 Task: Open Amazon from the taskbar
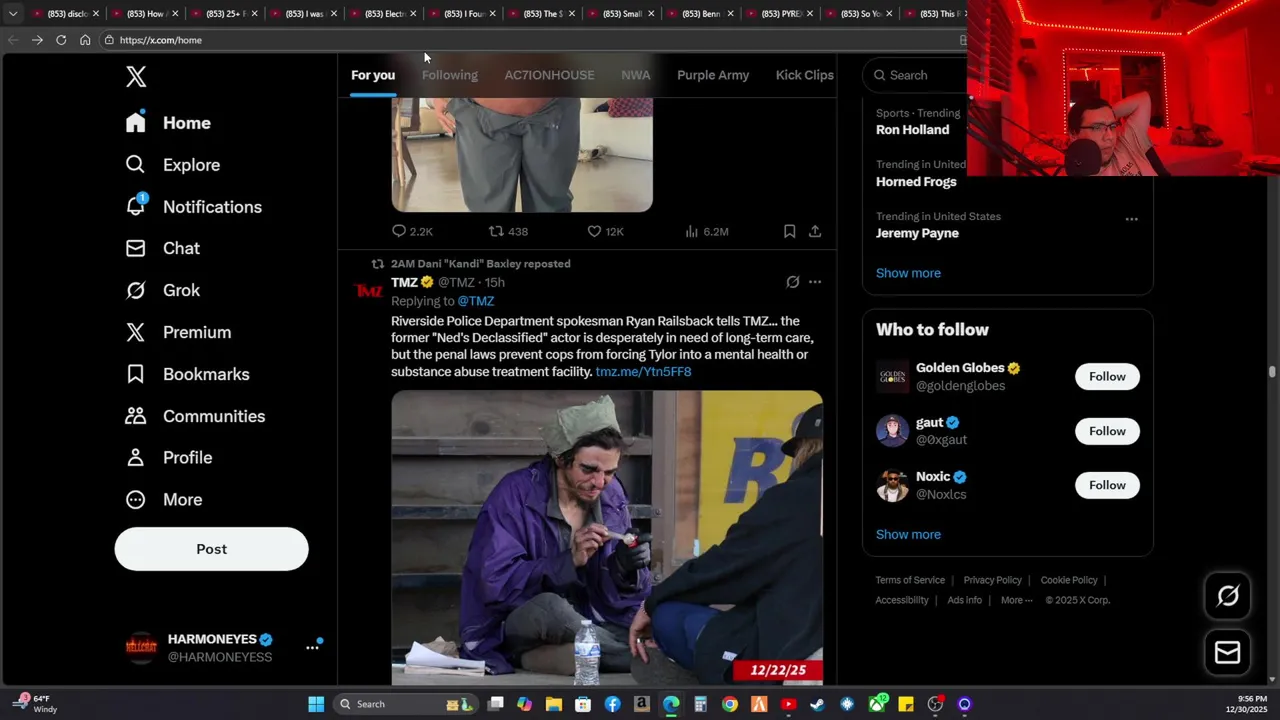click(642, 704)
